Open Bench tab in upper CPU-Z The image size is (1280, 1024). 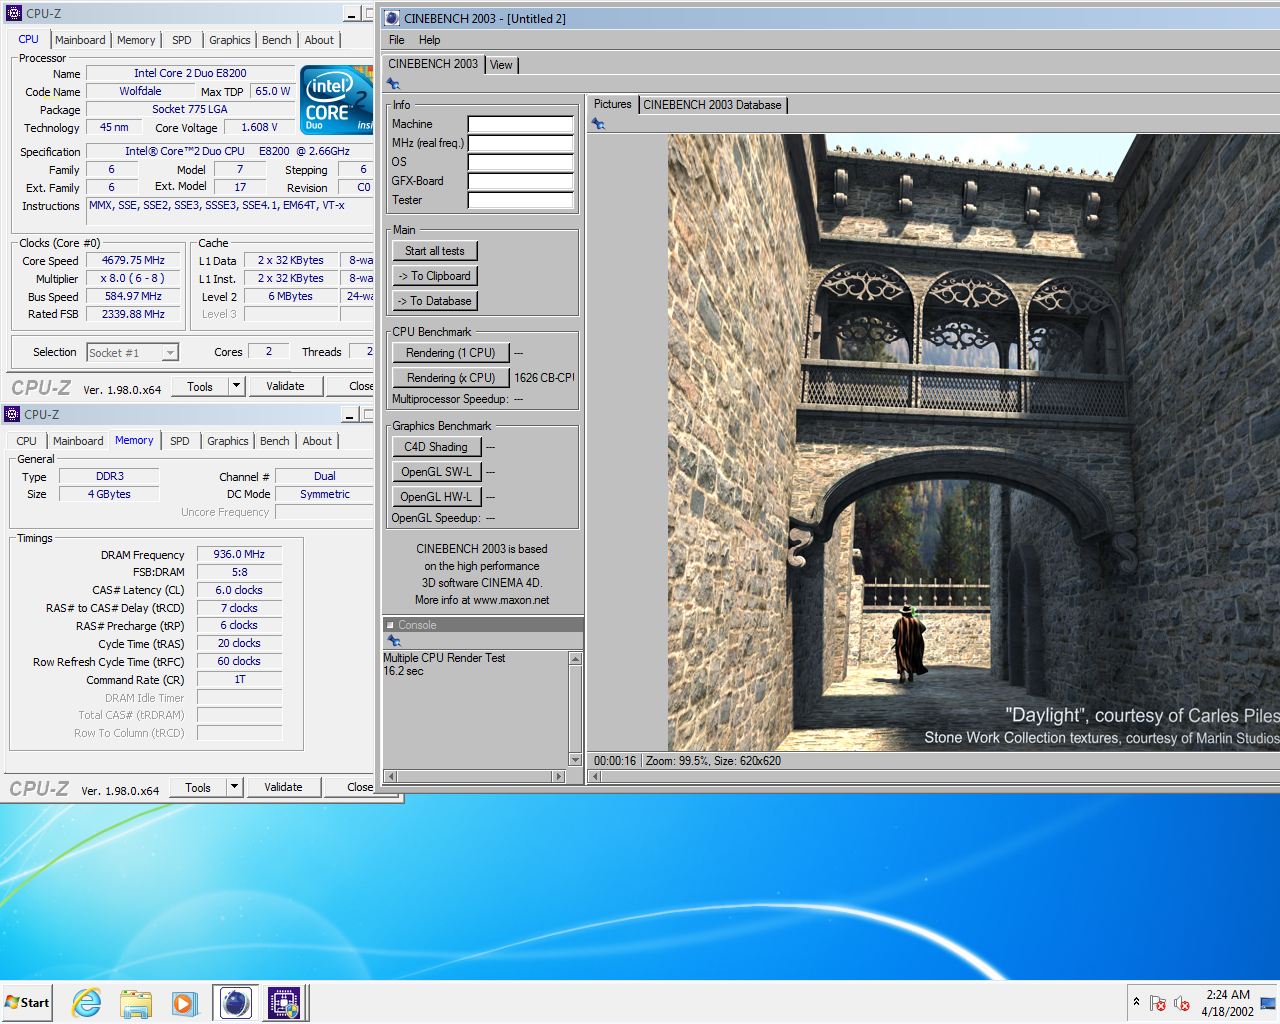(277, 40)
